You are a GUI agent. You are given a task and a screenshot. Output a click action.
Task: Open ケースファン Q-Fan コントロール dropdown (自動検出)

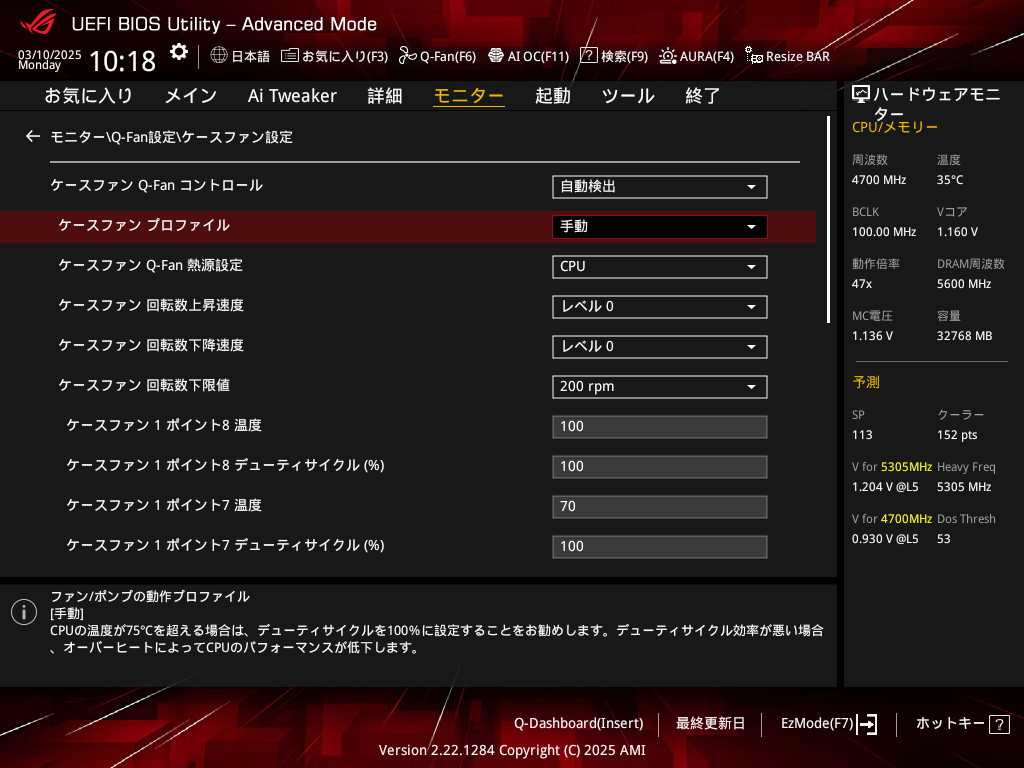(660, 187)
